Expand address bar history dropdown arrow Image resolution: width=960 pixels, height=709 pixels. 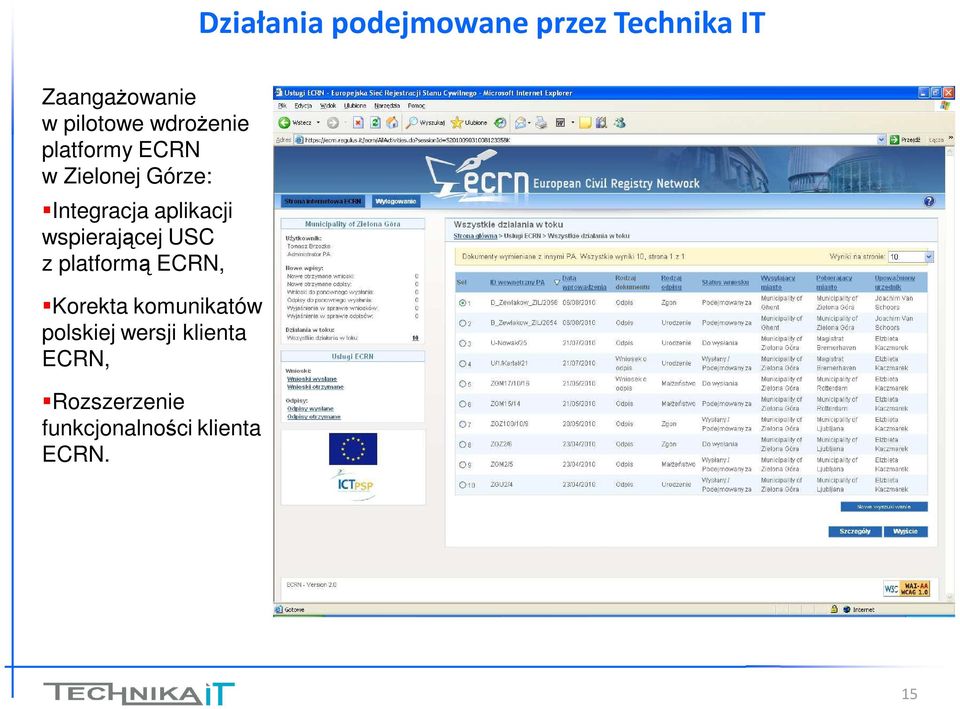pos(881,140)
